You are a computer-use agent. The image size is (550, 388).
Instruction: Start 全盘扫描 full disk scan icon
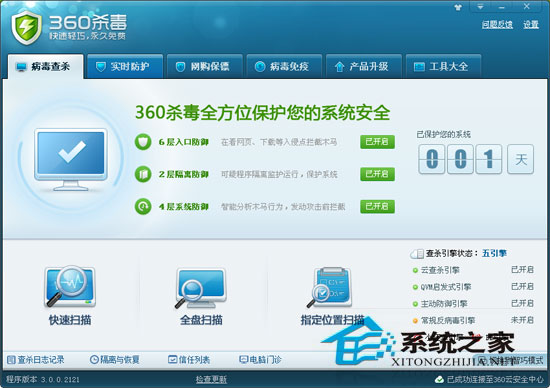[x=201, y=288]
